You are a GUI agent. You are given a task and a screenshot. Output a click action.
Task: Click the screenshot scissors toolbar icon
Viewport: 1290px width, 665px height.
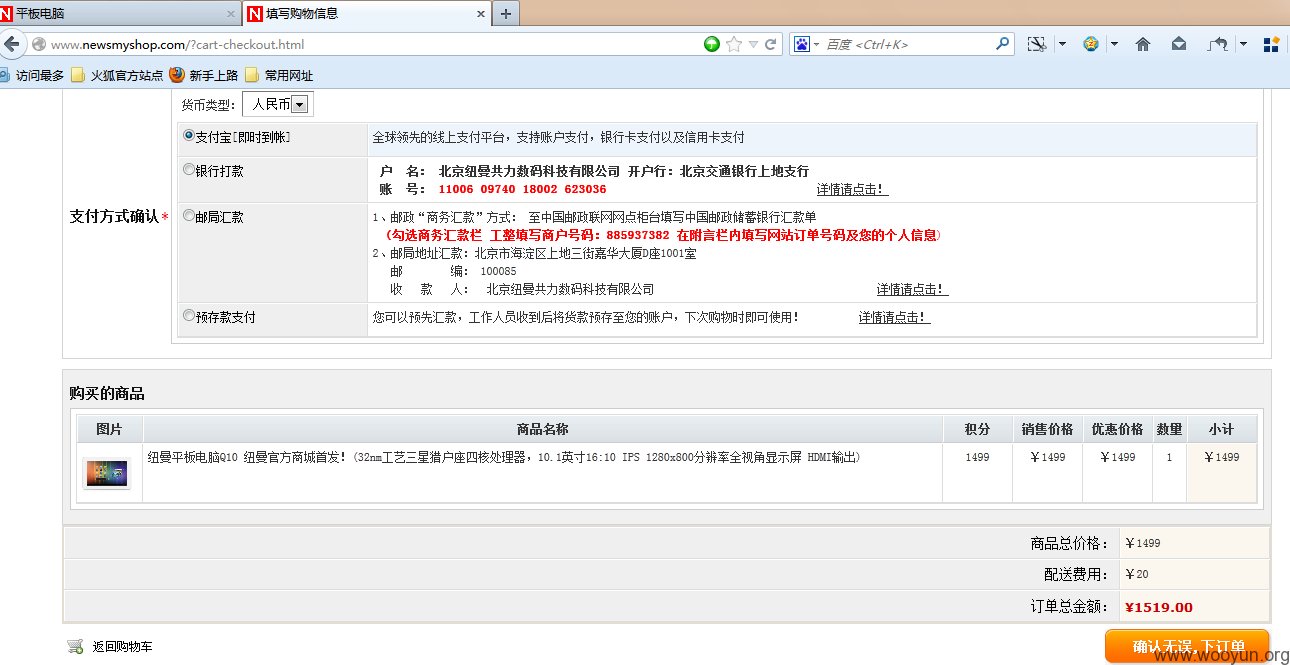click(x=1037, y=44)
